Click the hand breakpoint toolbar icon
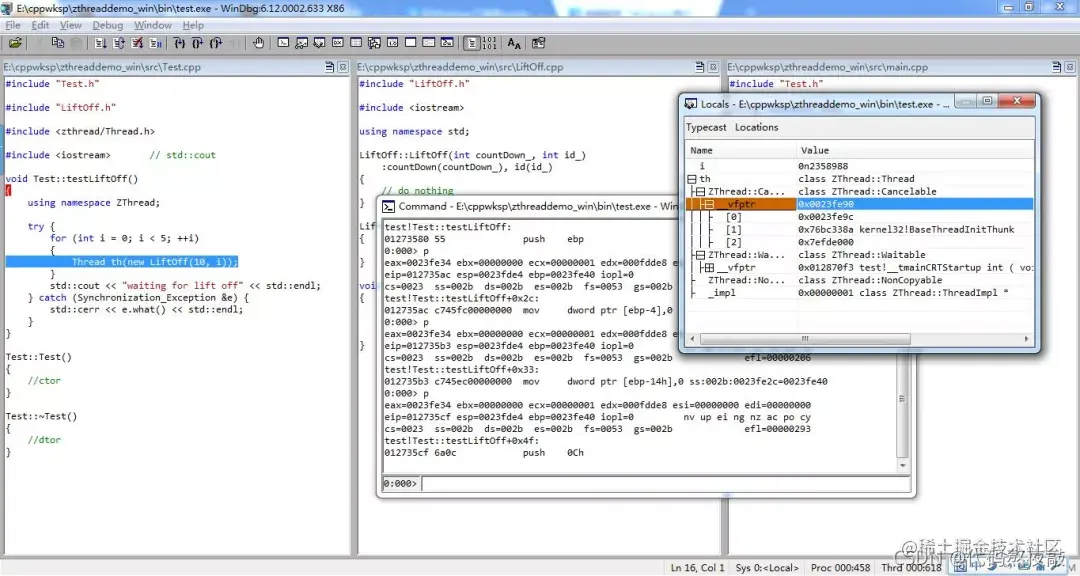The image size is (1080, 576). point(258,43)
